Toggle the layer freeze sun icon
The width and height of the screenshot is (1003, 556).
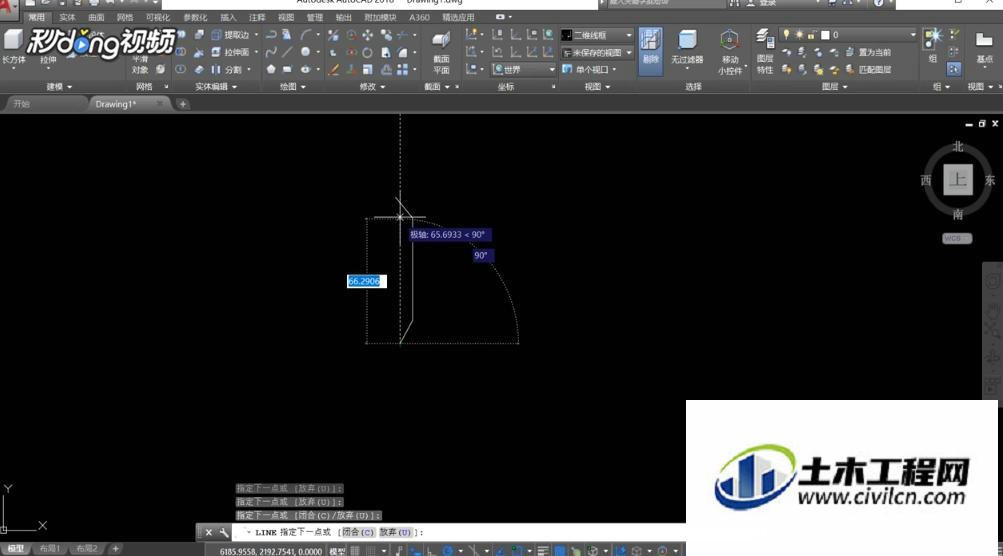click(x=799, y=35)
